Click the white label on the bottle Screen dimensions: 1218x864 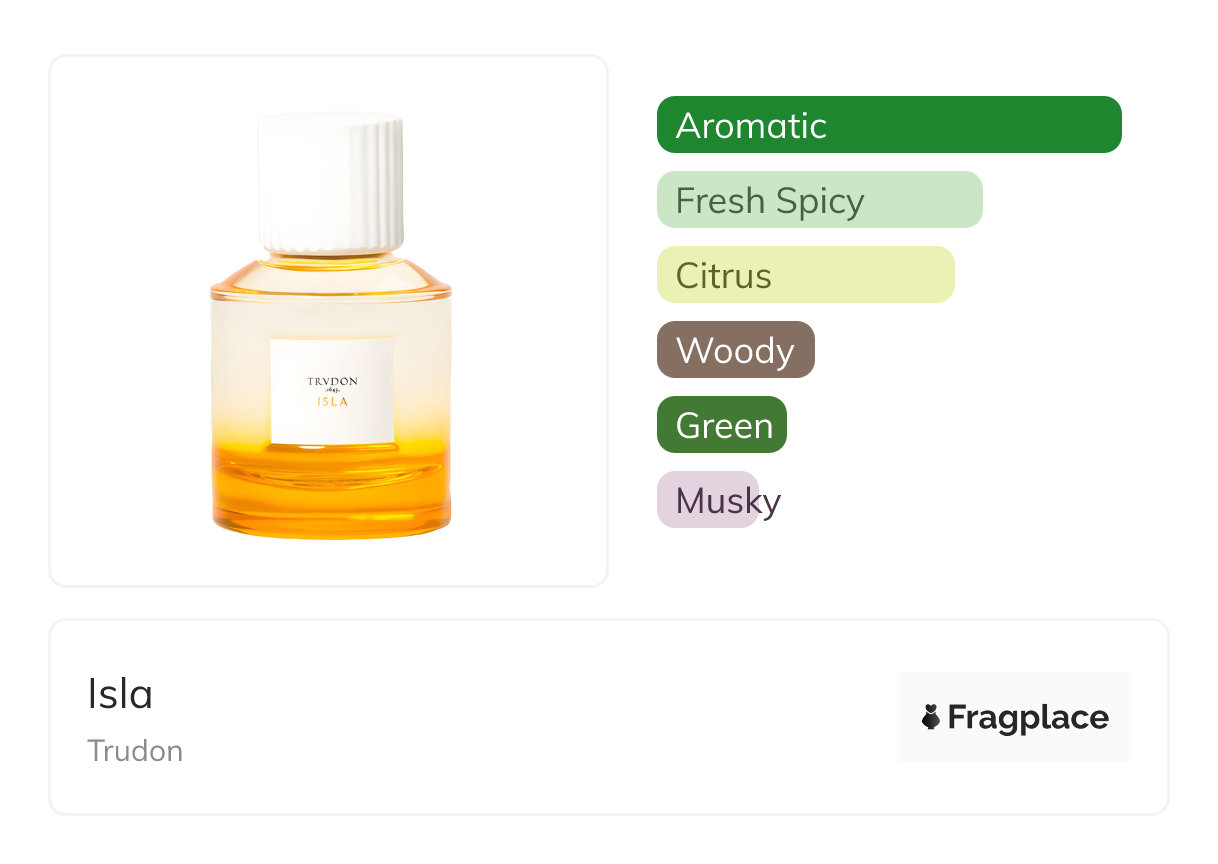(x=331, y=420)
